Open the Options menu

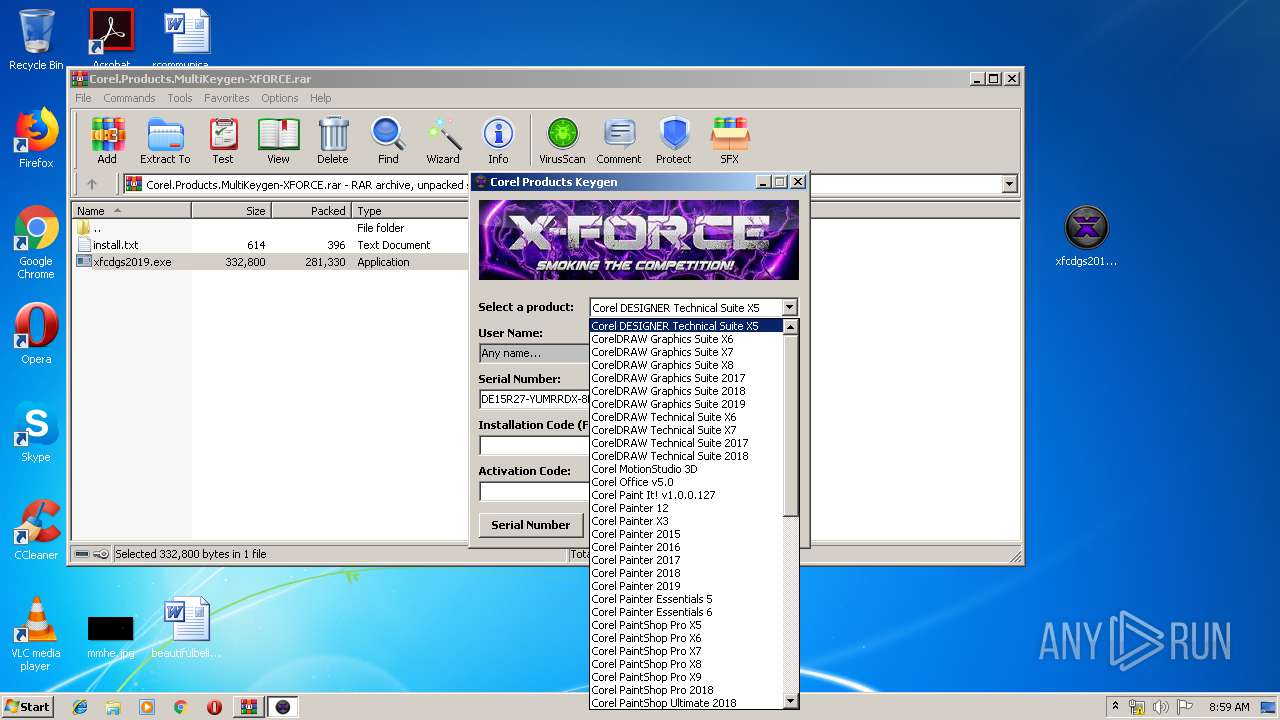[x=280, y=98]
